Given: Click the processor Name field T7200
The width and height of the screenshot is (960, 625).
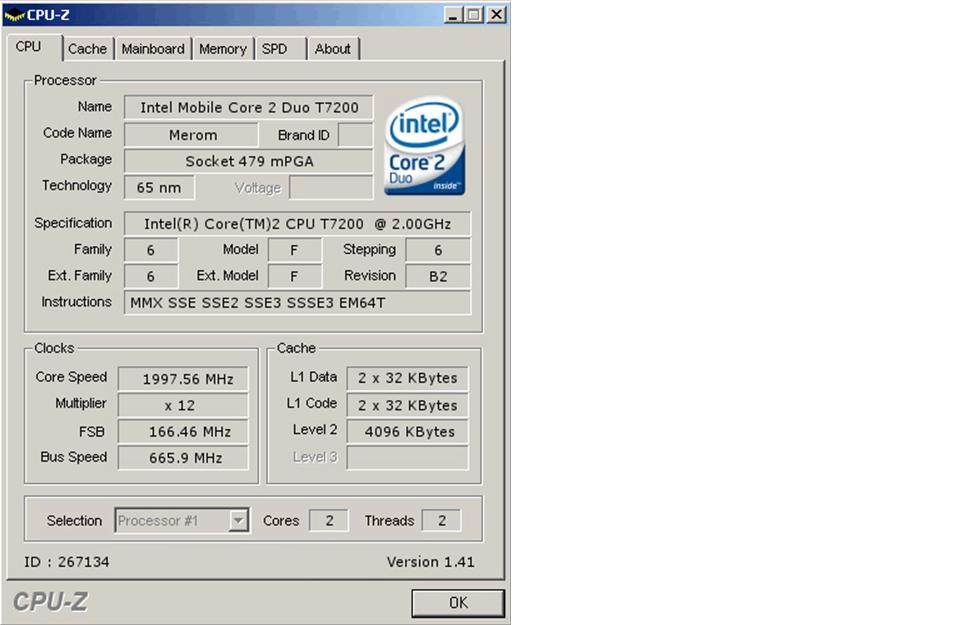Looking at the screenshot, I should click(x=249, y=108).
